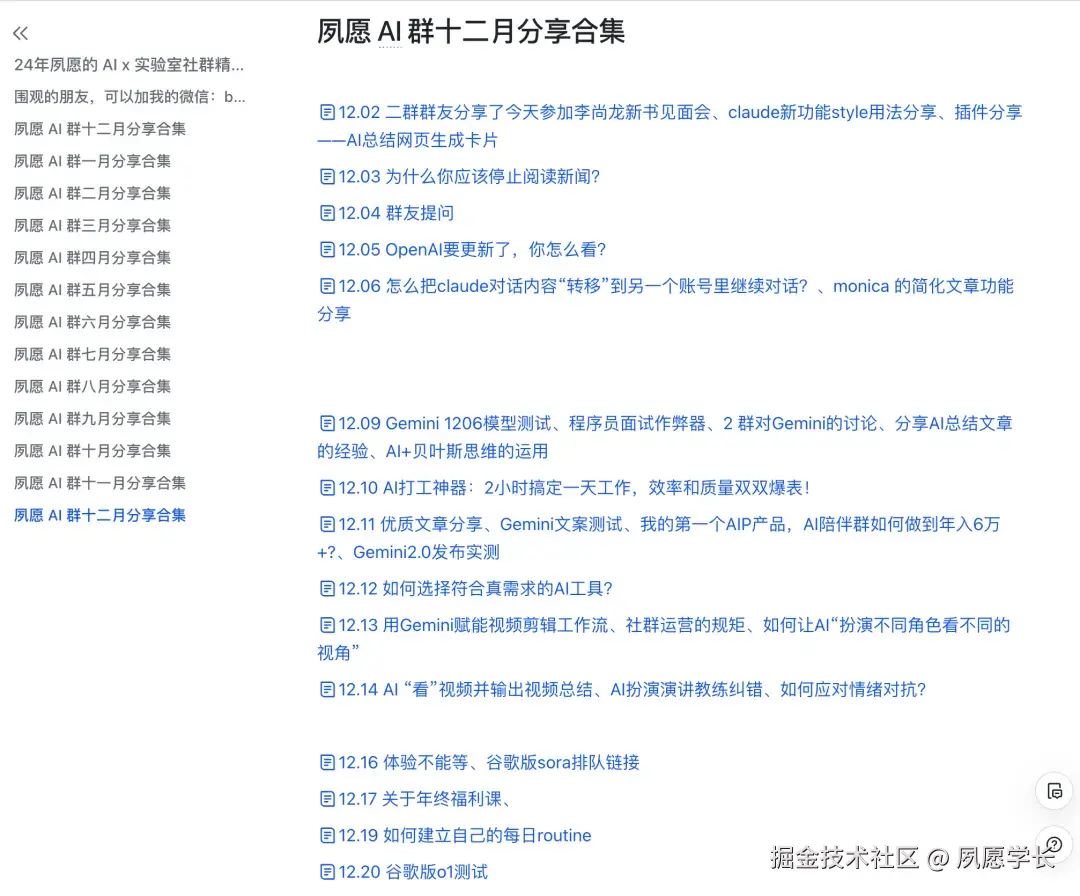Image resolution: width=1080 pixels, height=896 pixels.
Task: Click the document title 夙愿 AI 群十二月分享合集
Action: (470, 31)
